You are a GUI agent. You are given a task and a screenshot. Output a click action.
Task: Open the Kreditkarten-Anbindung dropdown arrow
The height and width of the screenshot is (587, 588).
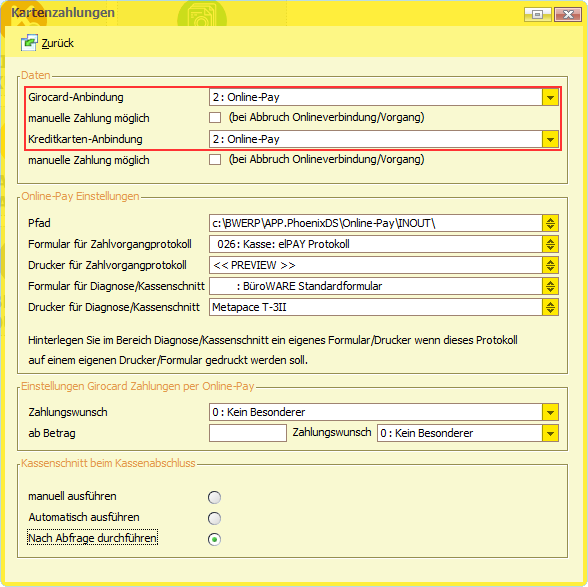tap(550, 140)
